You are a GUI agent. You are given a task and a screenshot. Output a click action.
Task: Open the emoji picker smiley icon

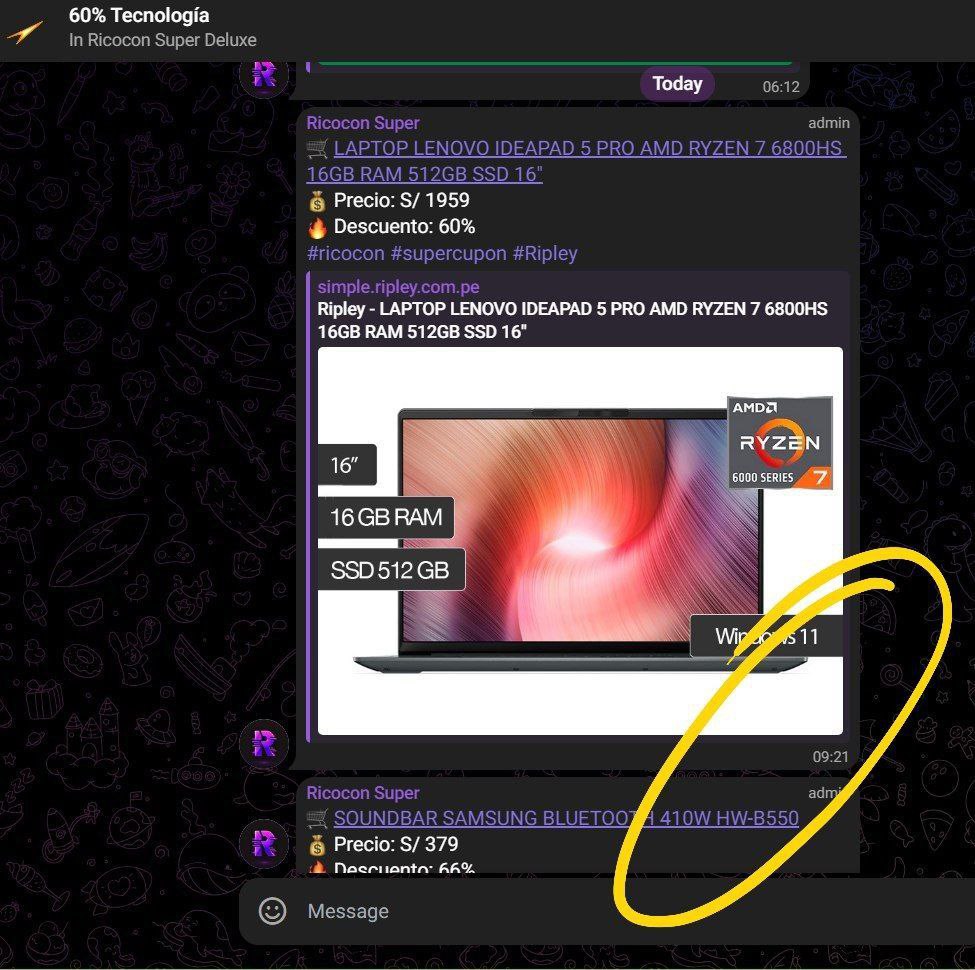pos(272,911)
